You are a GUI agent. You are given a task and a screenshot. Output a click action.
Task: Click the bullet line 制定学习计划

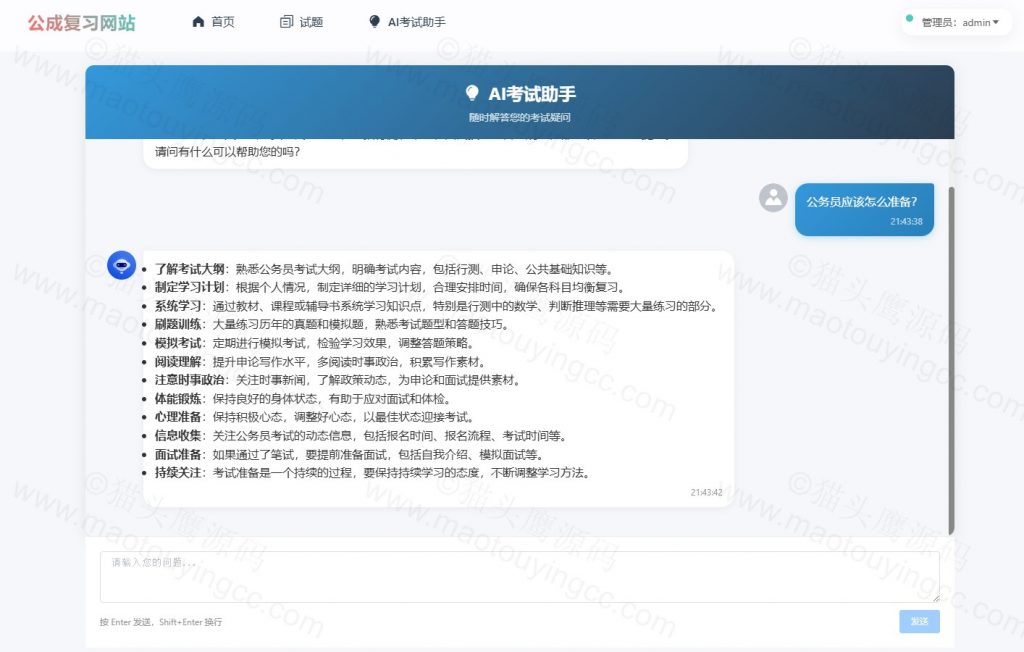click(391, 287)
